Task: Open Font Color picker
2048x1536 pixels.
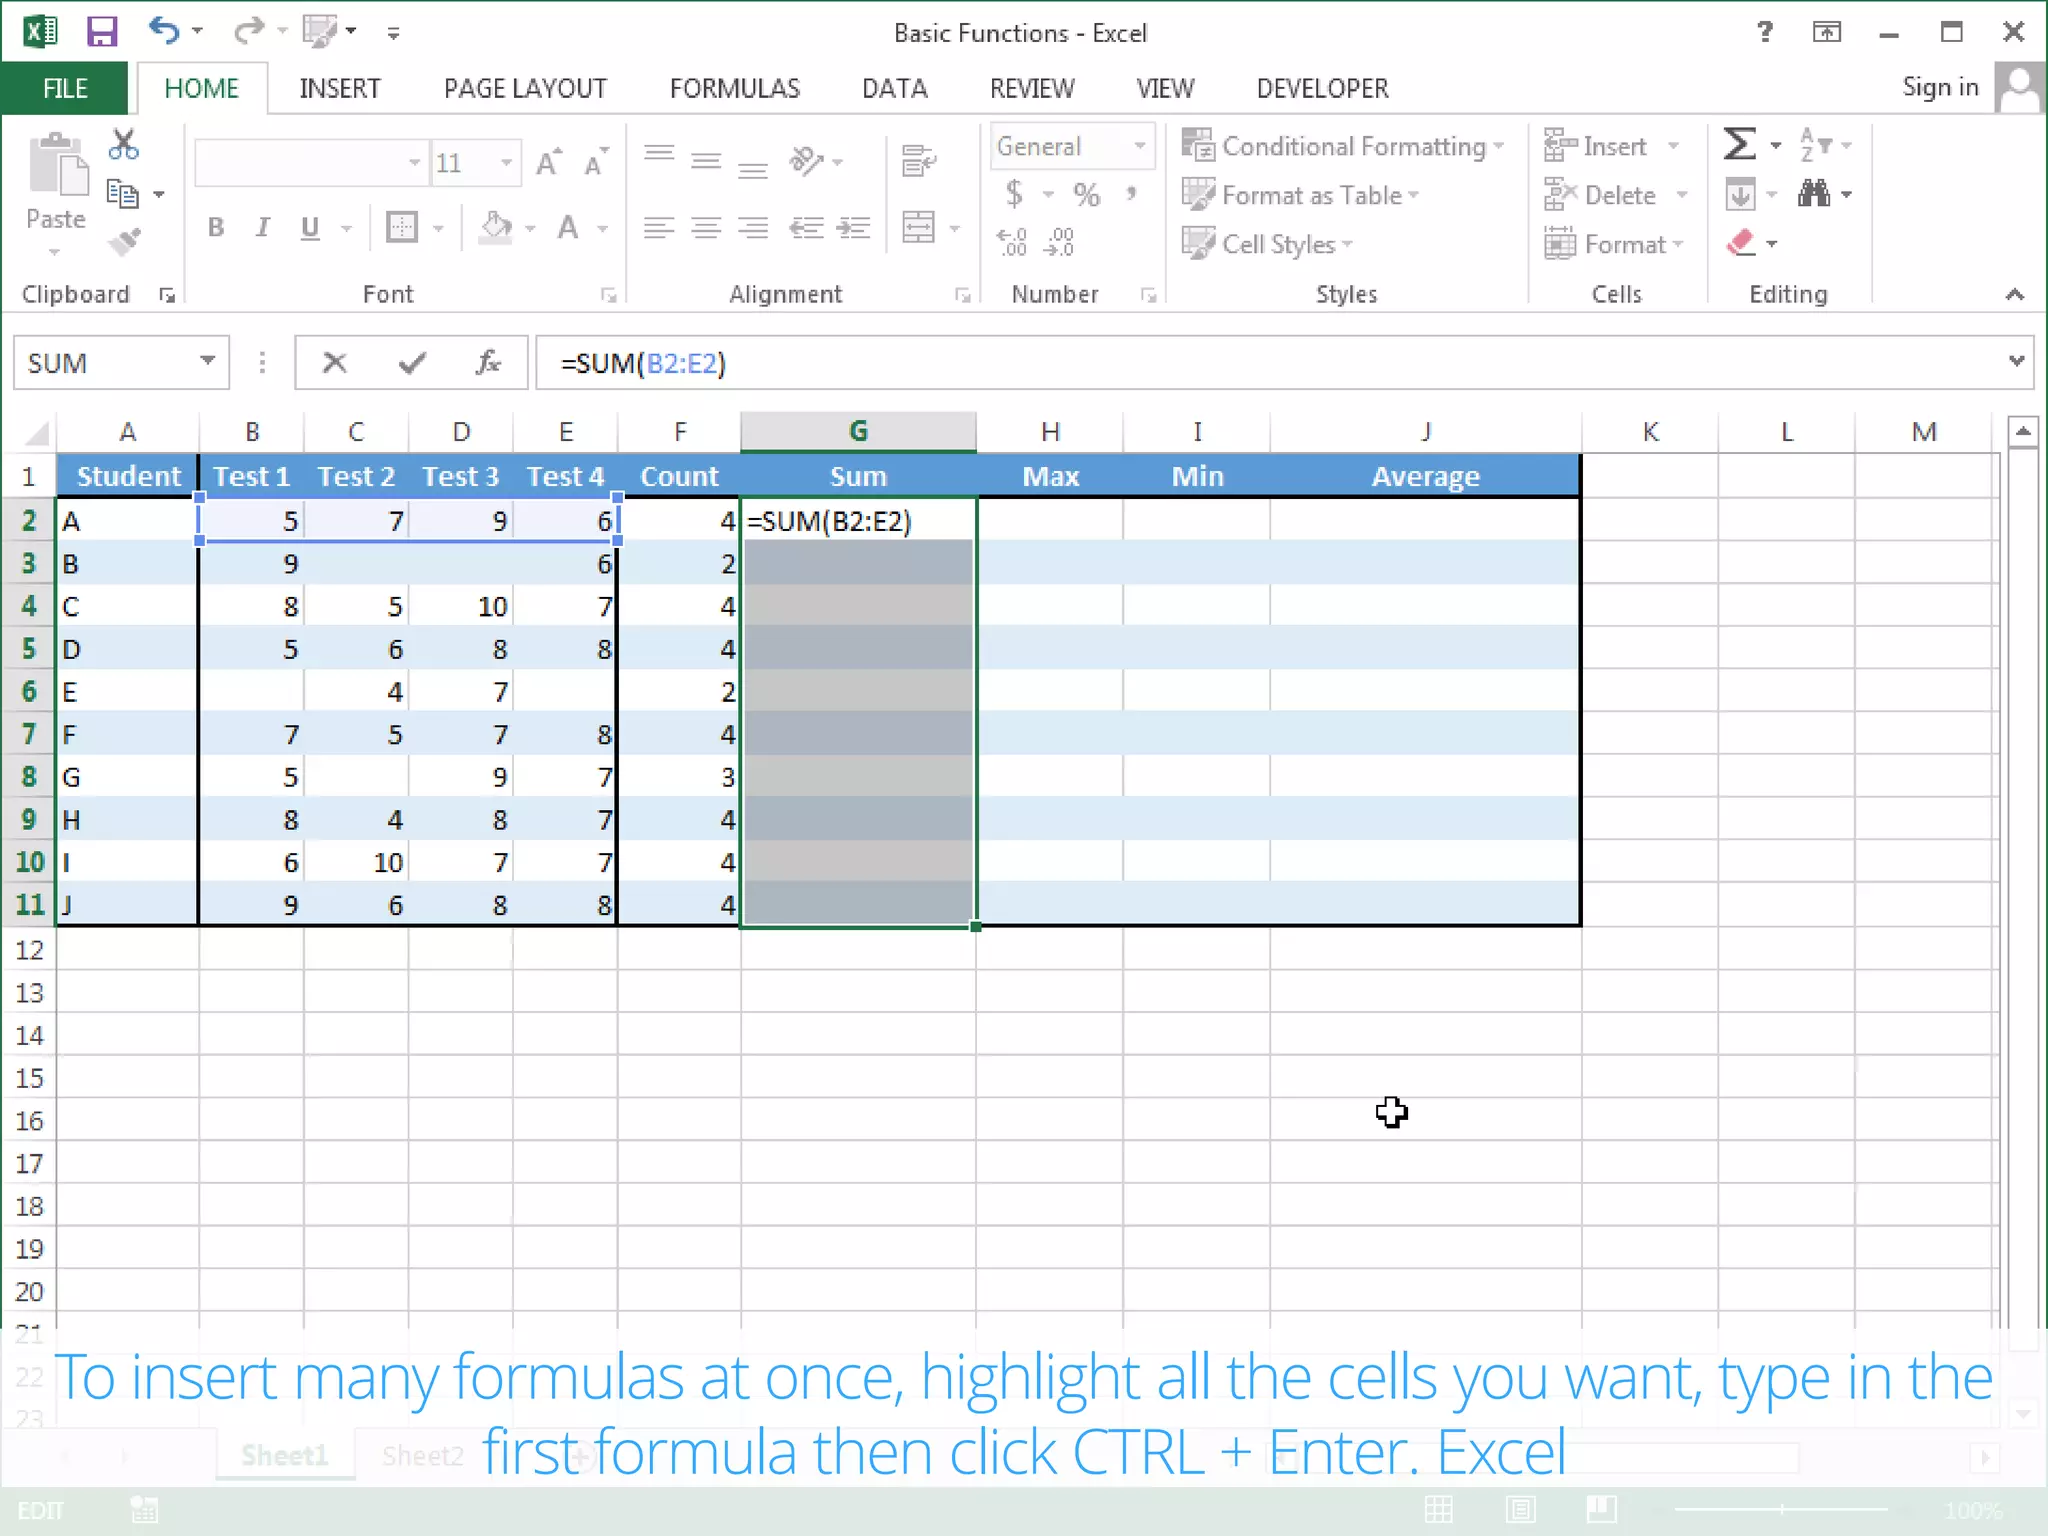Action: (568, 228)
